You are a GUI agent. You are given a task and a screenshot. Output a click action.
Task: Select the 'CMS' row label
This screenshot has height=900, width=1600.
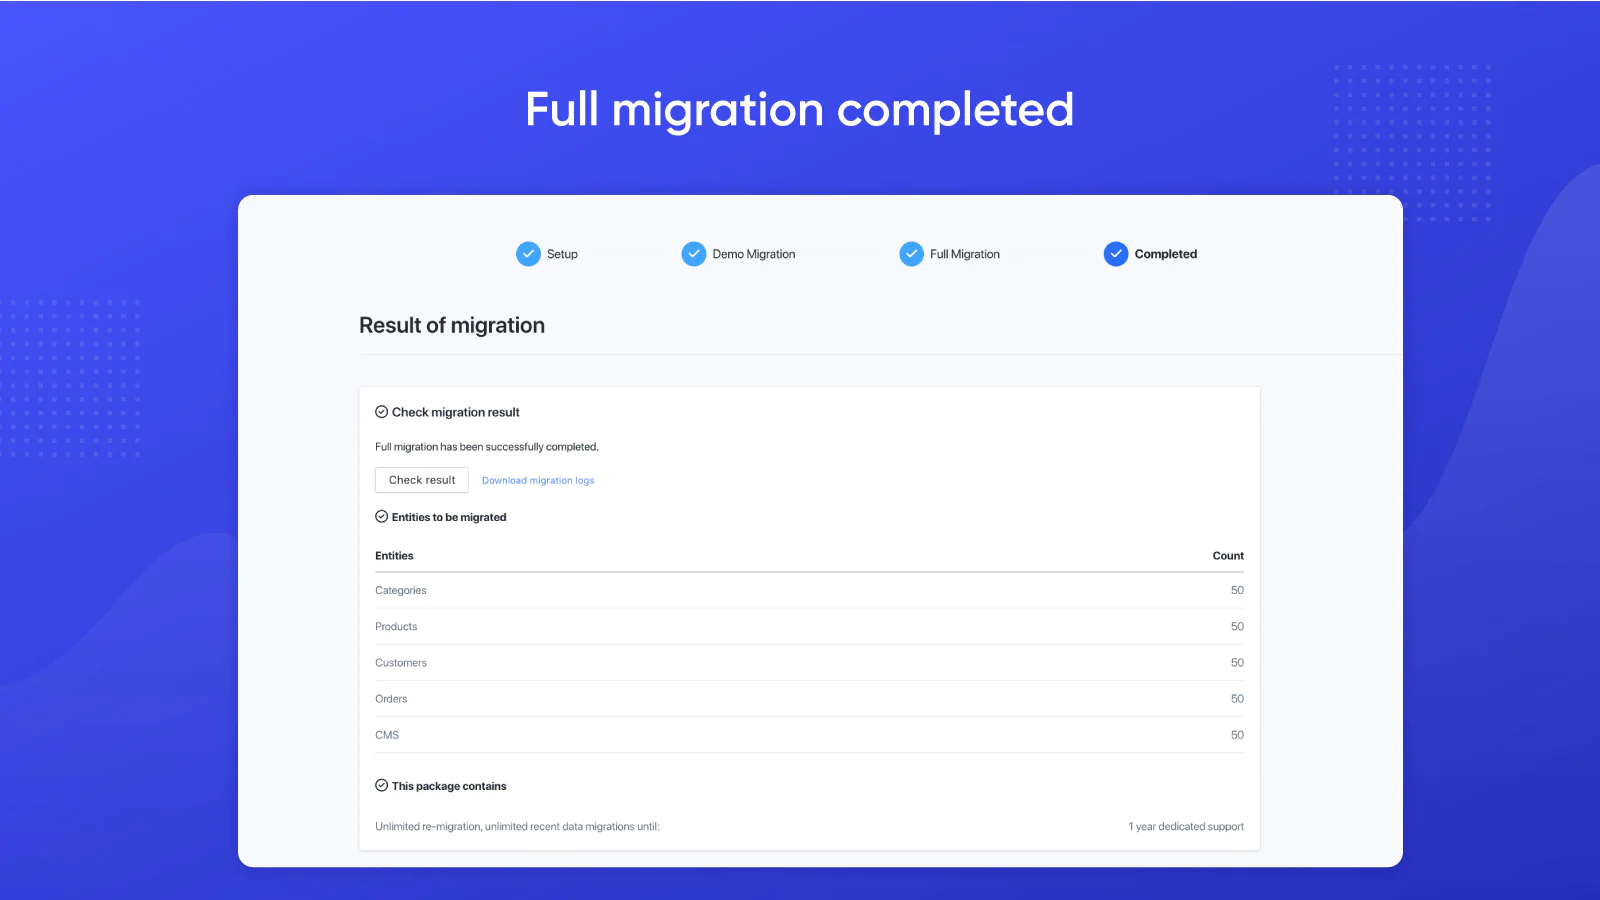coord(387,735)
